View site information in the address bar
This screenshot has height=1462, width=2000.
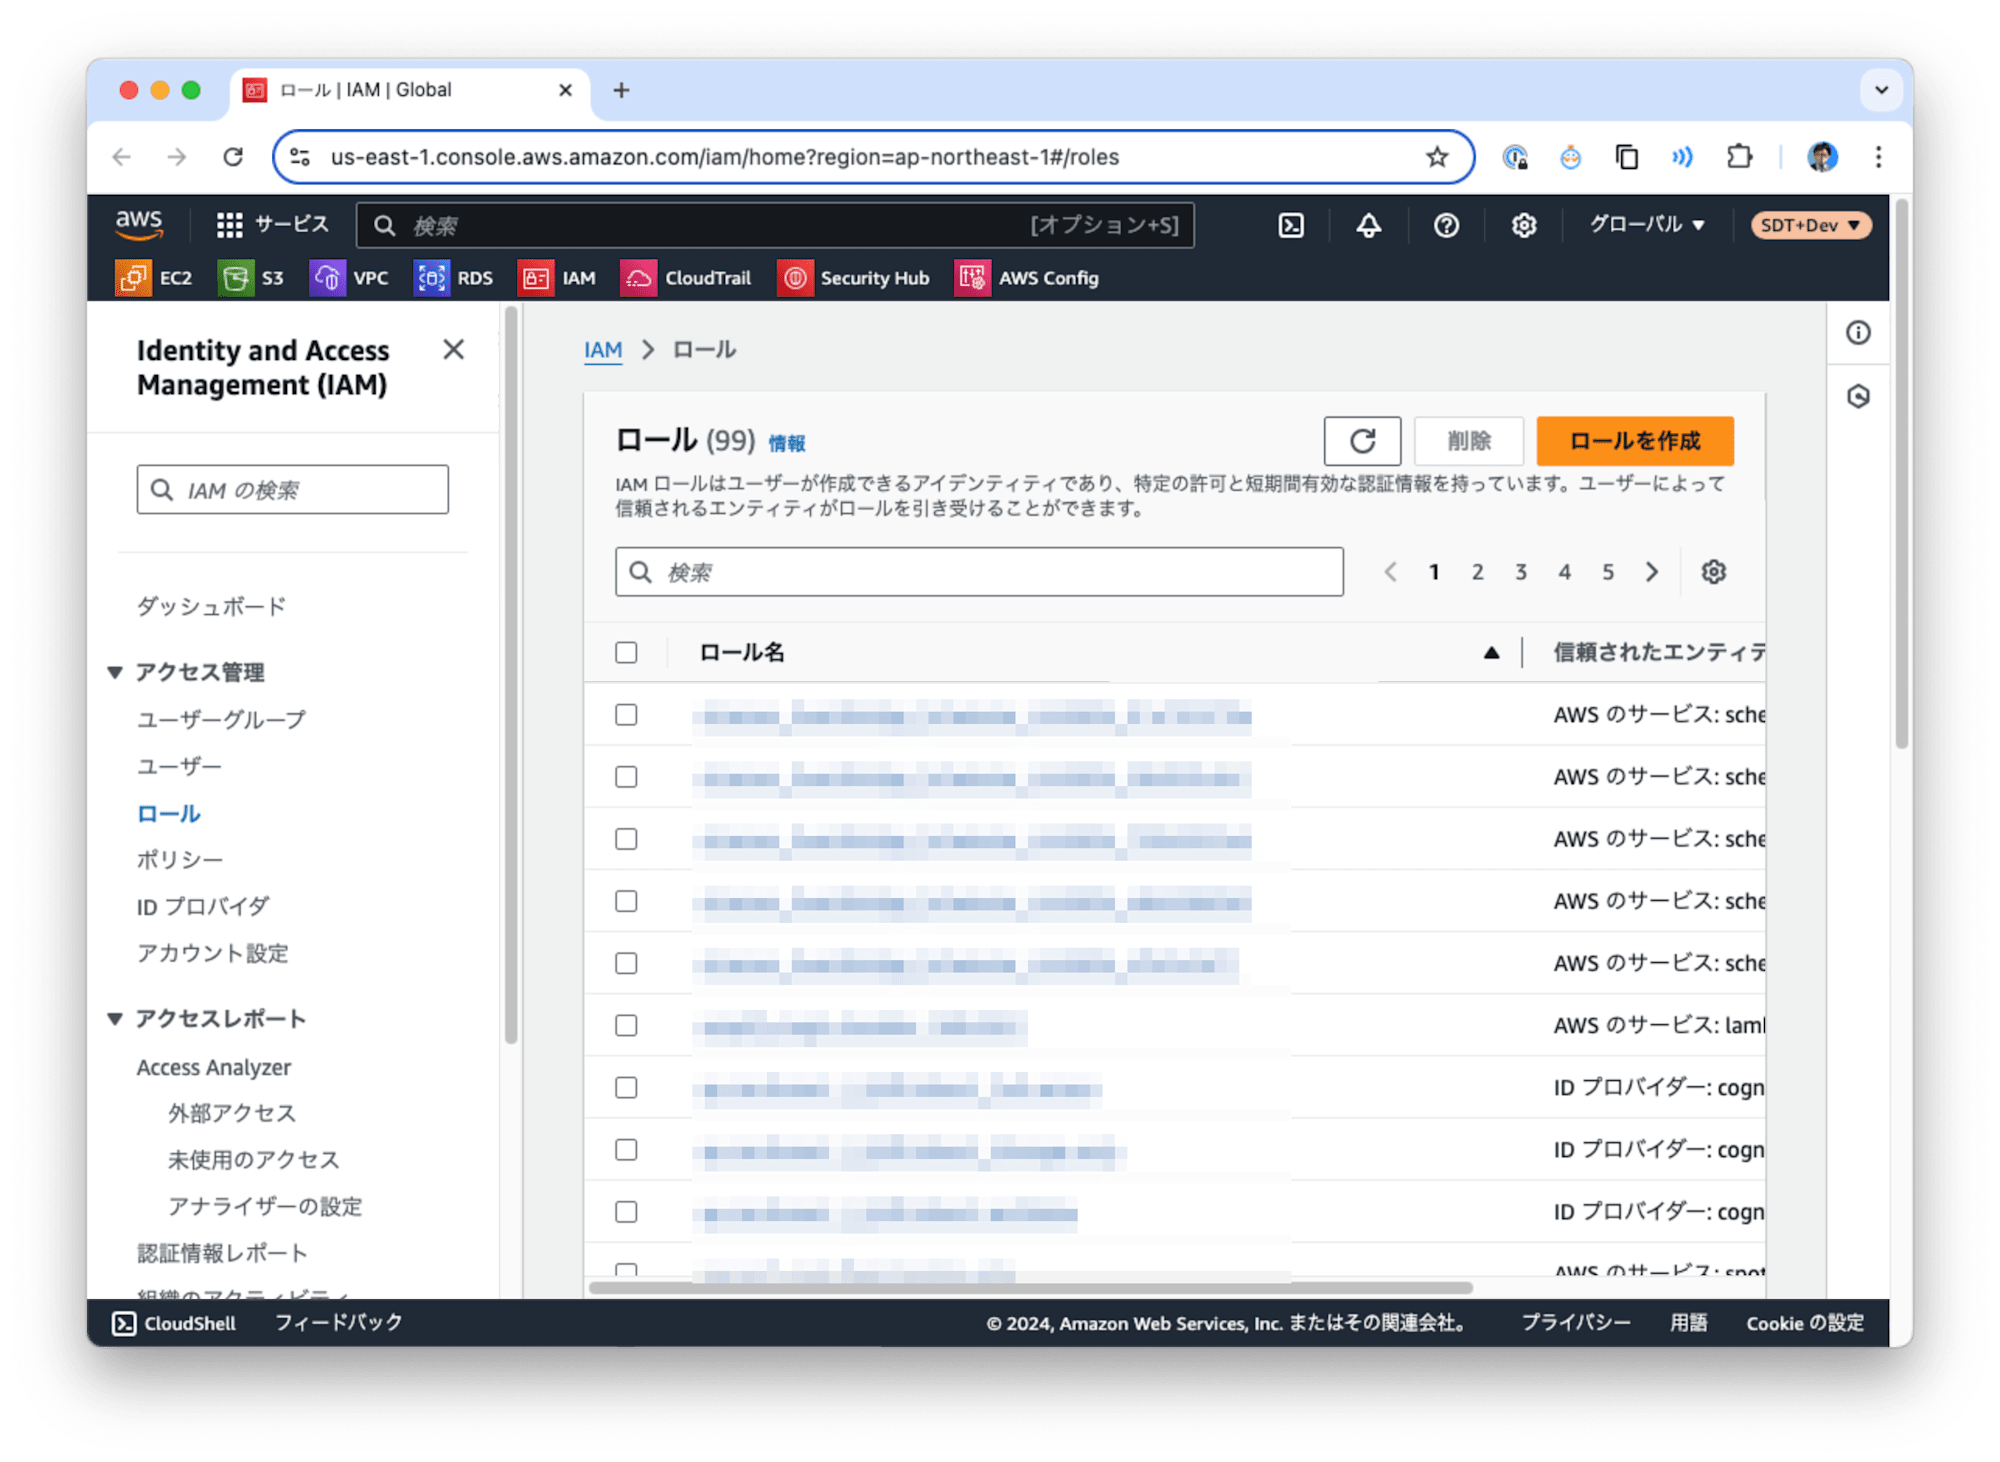(x=300, y=157)
